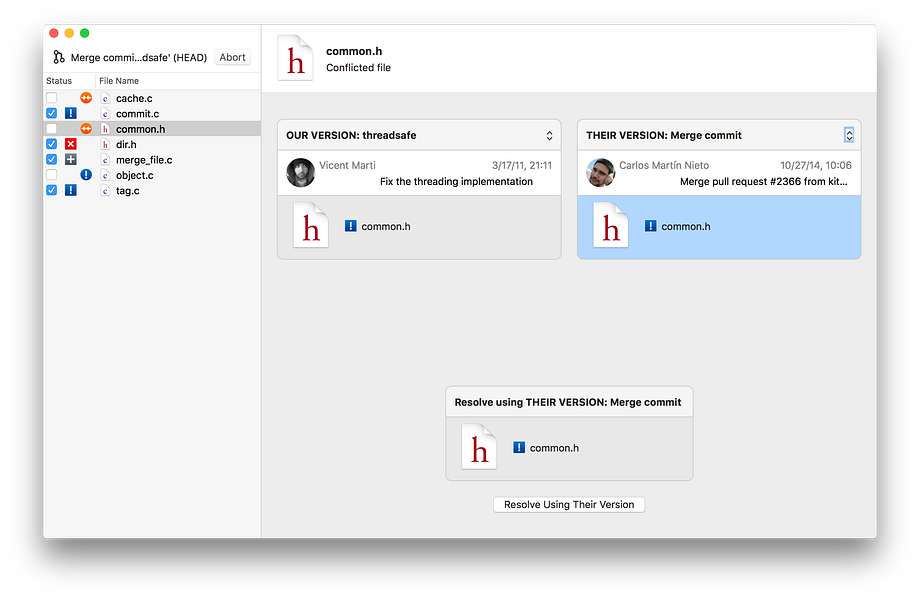Click modified status icon in OUR VERSION panel
This screenshot has height=600, width=920.
click(350, 226)
